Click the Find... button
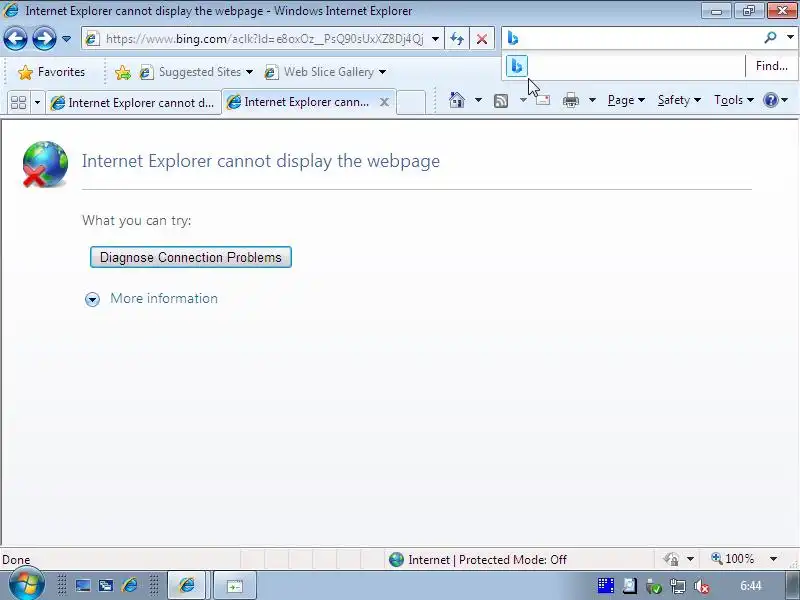Viewport: 800px width, 600px height. click(771, 66)
